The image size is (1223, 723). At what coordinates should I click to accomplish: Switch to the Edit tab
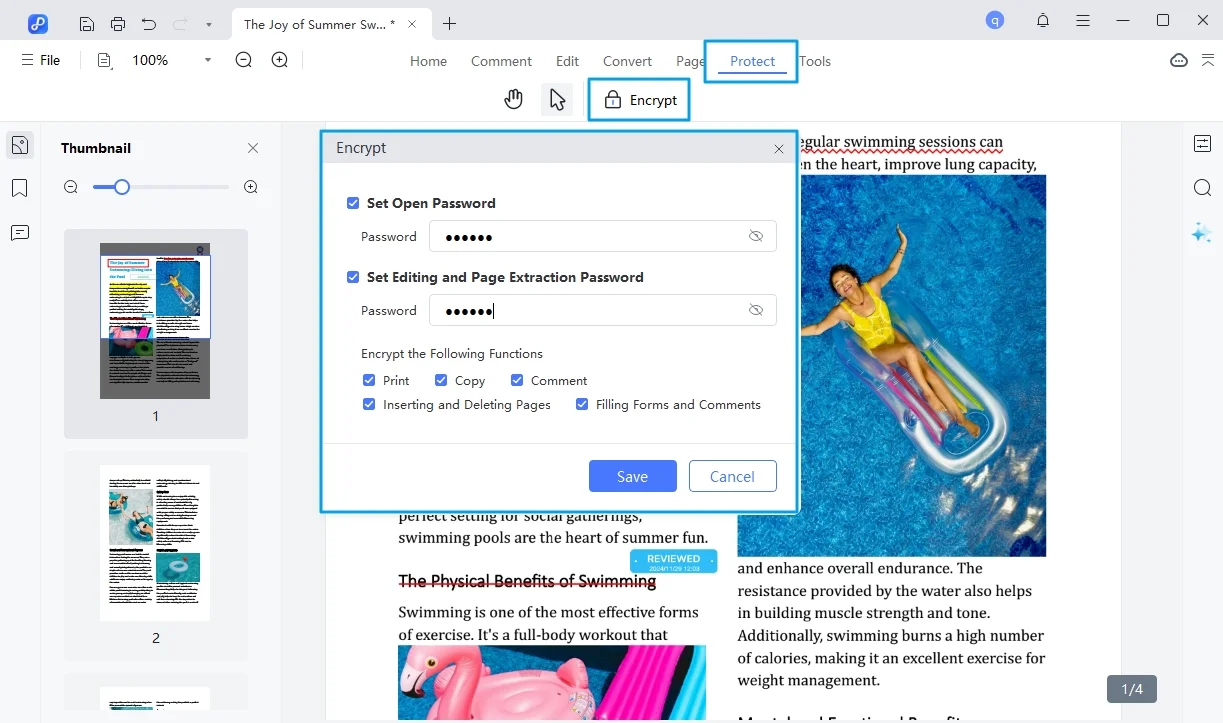[x=567, y=61]
